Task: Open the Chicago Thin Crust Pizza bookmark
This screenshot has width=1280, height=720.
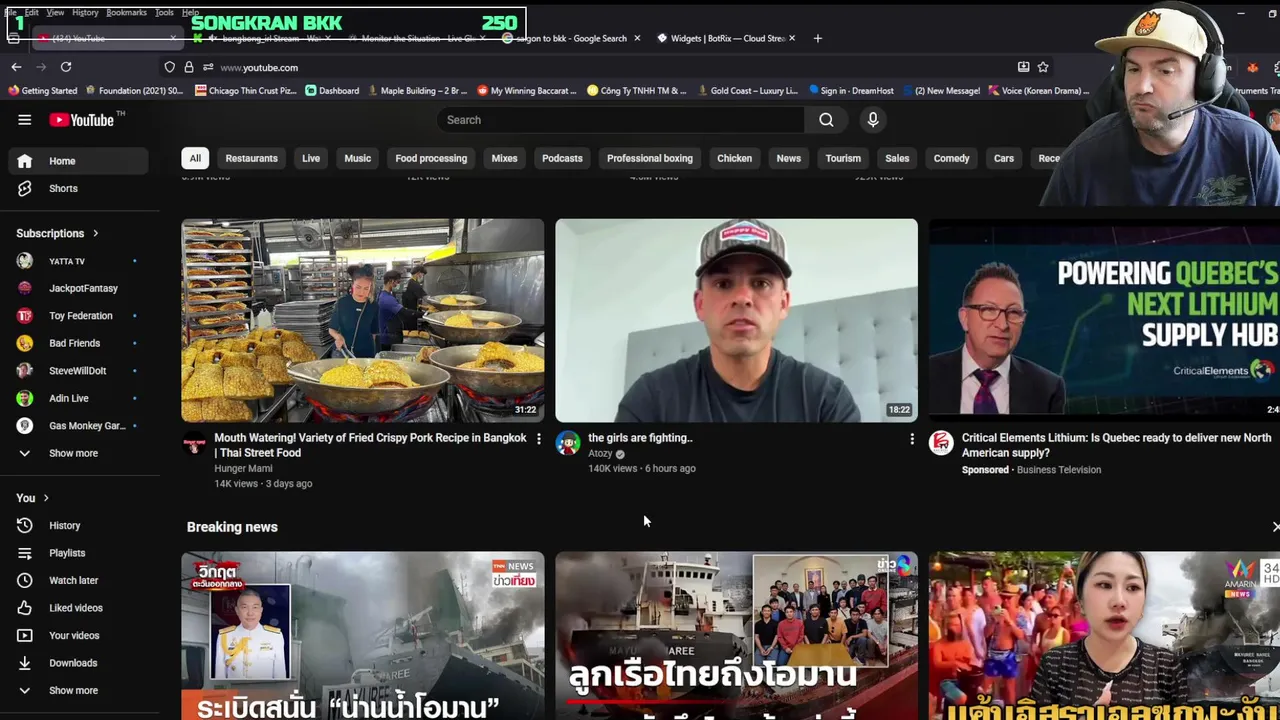Action: click(246, 90)
